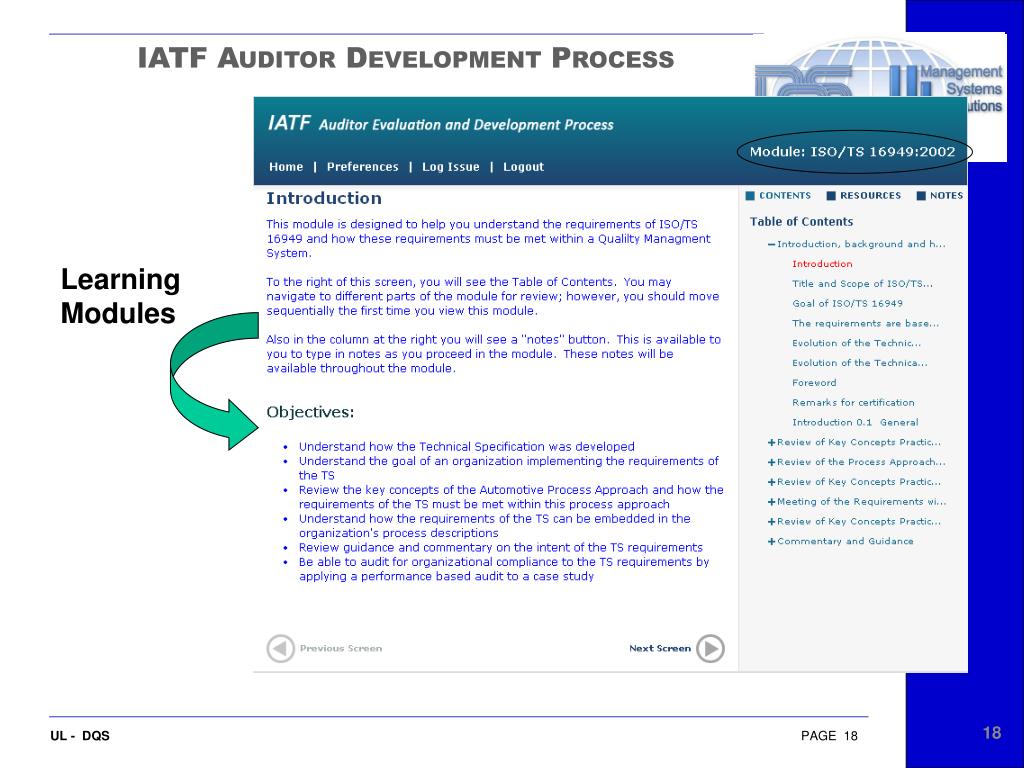Click the IATF logo text in header
This screenshot has height=768, width=1024.
[289, 123]
